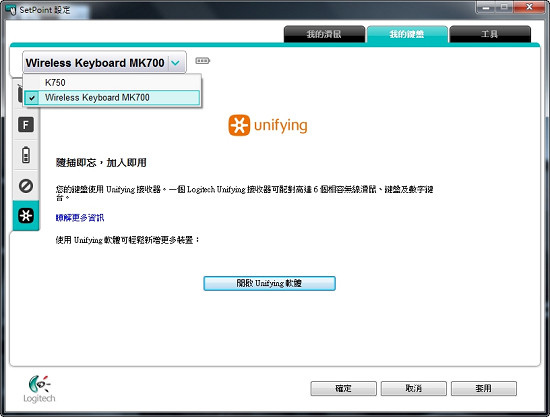
Task: Click the 隨插即忘，加入即用 heading
Action: (101, 163)
